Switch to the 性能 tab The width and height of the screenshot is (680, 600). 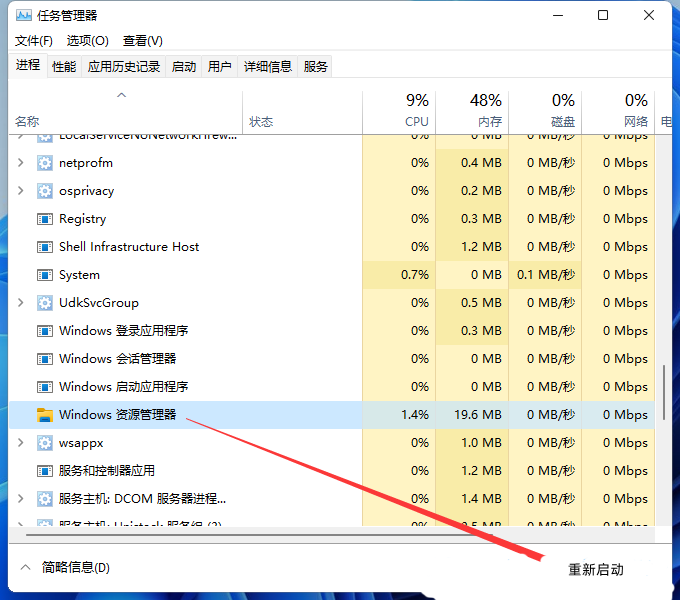(x=64, y=67)
